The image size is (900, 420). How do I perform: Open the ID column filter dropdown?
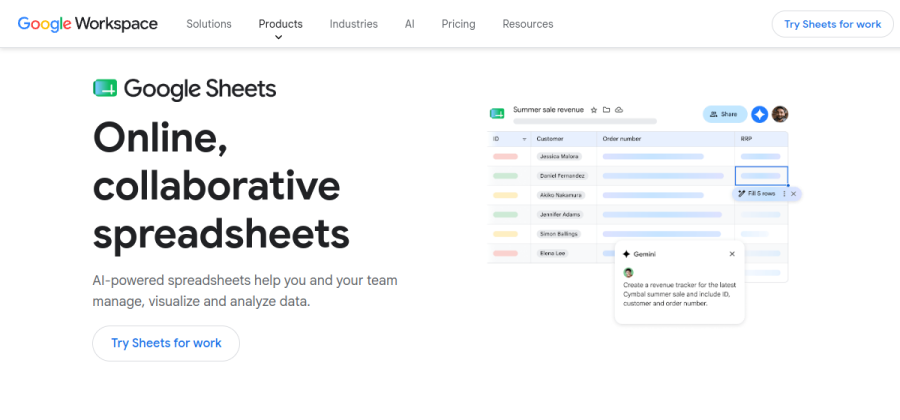click(524, 139)
